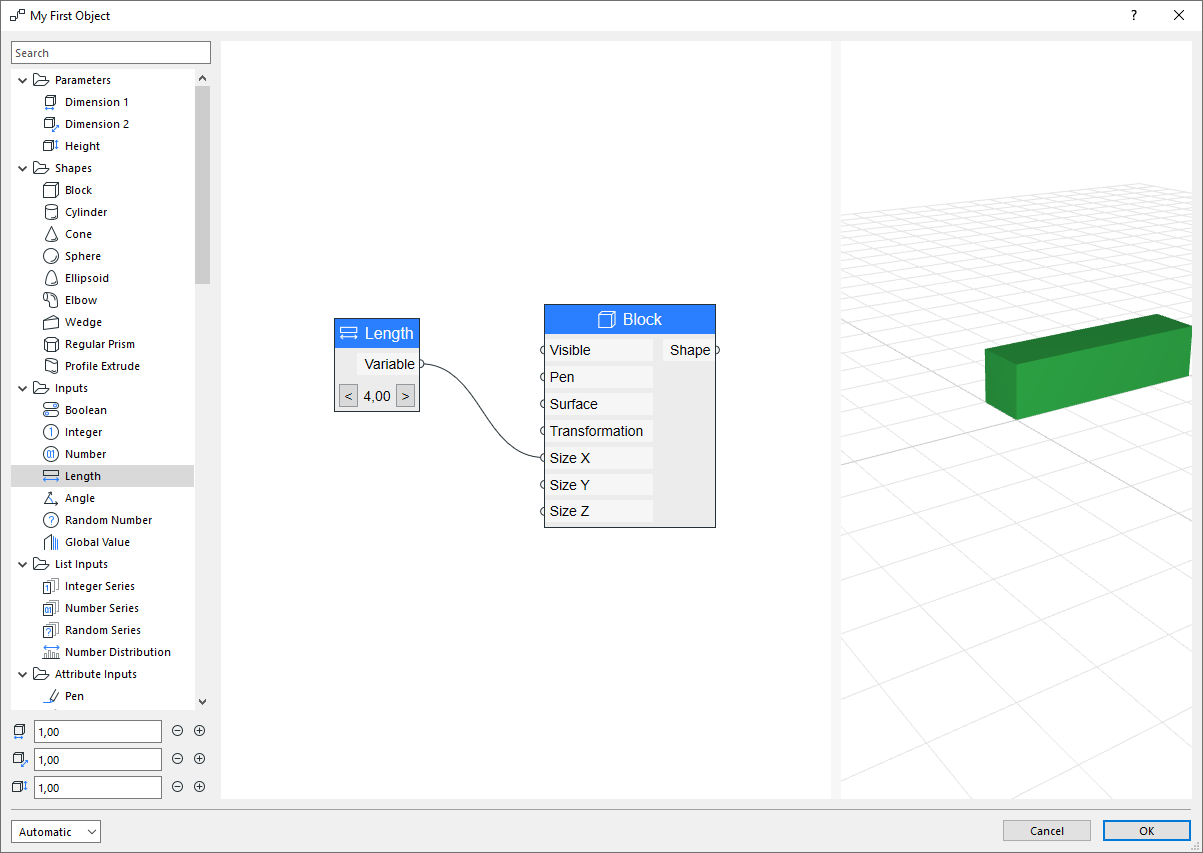Decrease the second dimension with minus button

coord(177,759)
